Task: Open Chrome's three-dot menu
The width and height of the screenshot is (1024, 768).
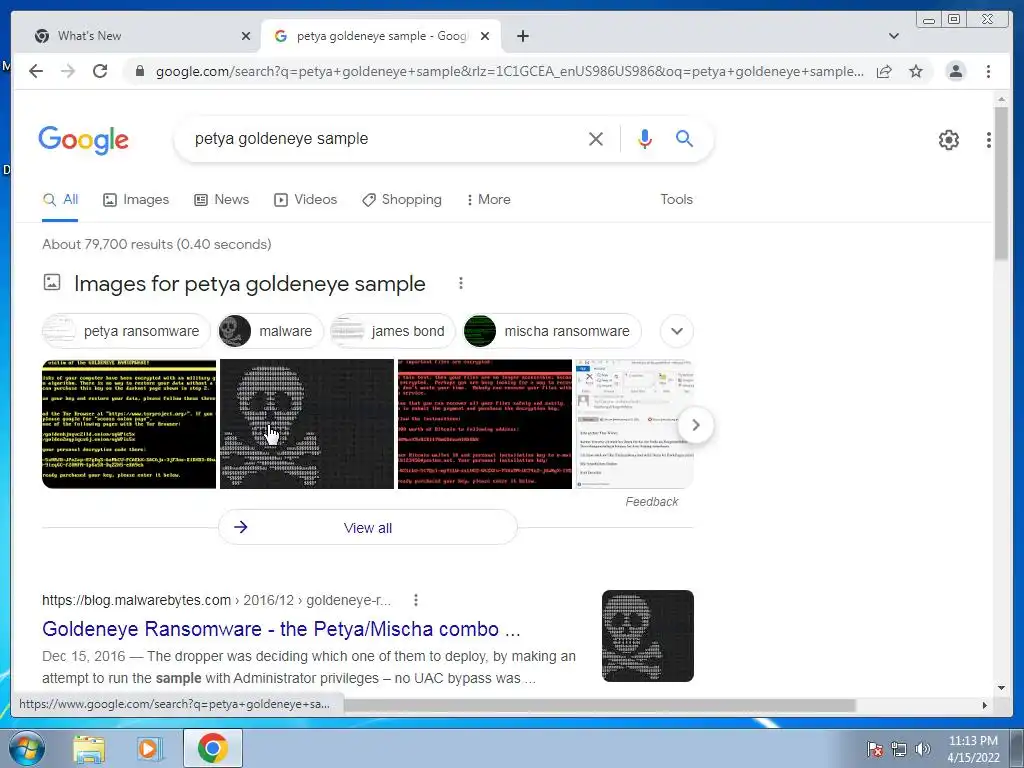Action: click(988, 71)
